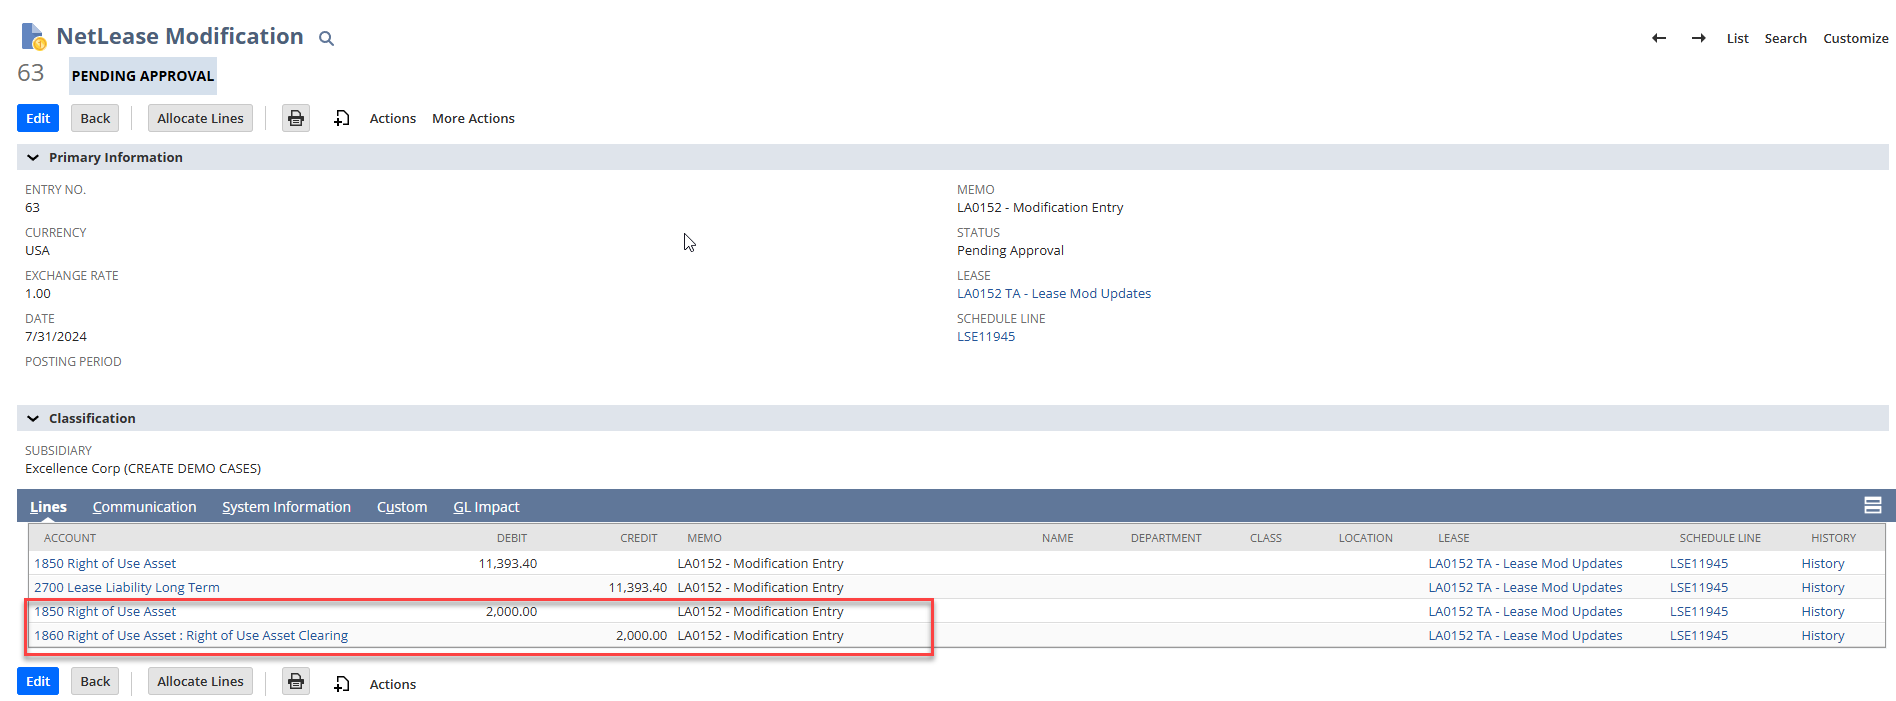Open the More Actions menu

point(473,118)
